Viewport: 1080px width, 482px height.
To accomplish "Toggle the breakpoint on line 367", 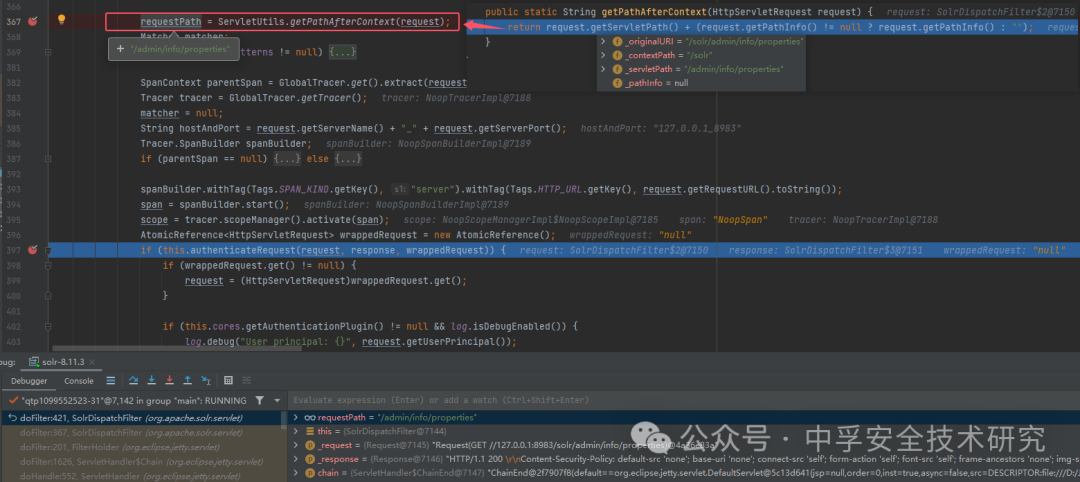I will (32, 21).
